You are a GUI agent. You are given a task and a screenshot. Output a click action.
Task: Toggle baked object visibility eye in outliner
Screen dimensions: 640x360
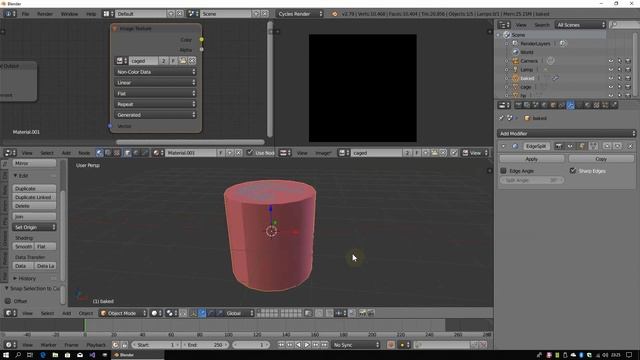[x=611, y=78]
